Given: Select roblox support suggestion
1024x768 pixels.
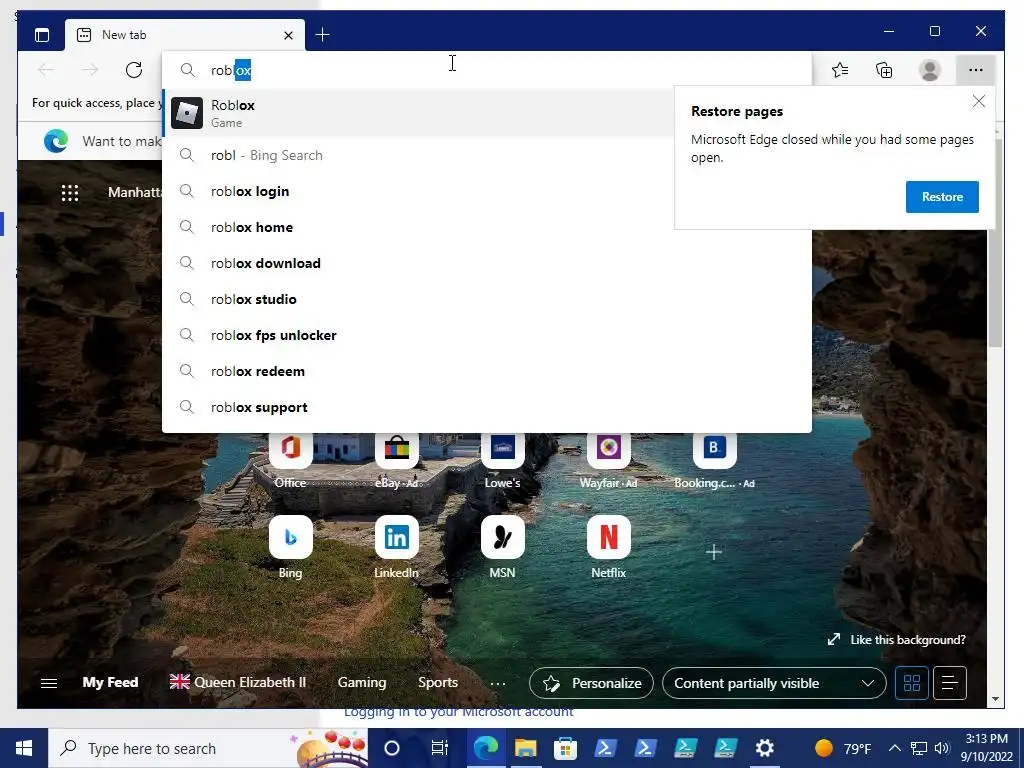Looking at the screenshot, I should tap(487, 407).
